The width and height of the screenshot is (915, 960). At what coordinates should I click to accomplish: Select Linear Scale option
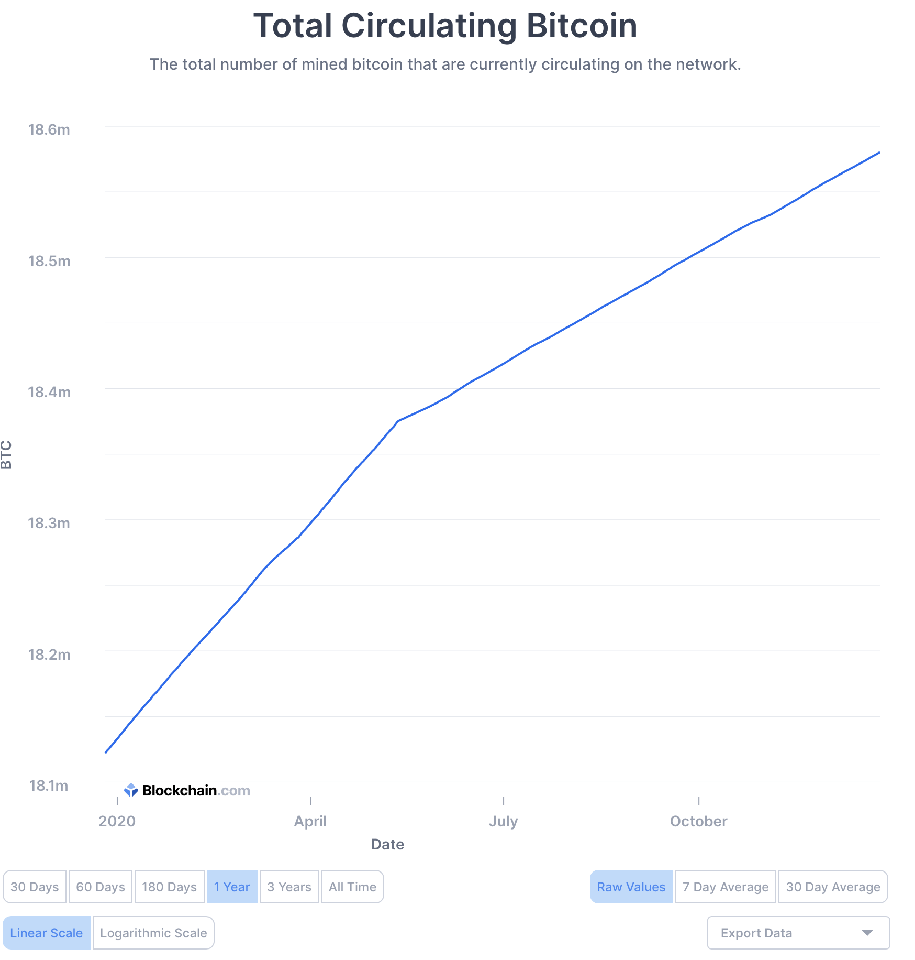click(47, 933)
